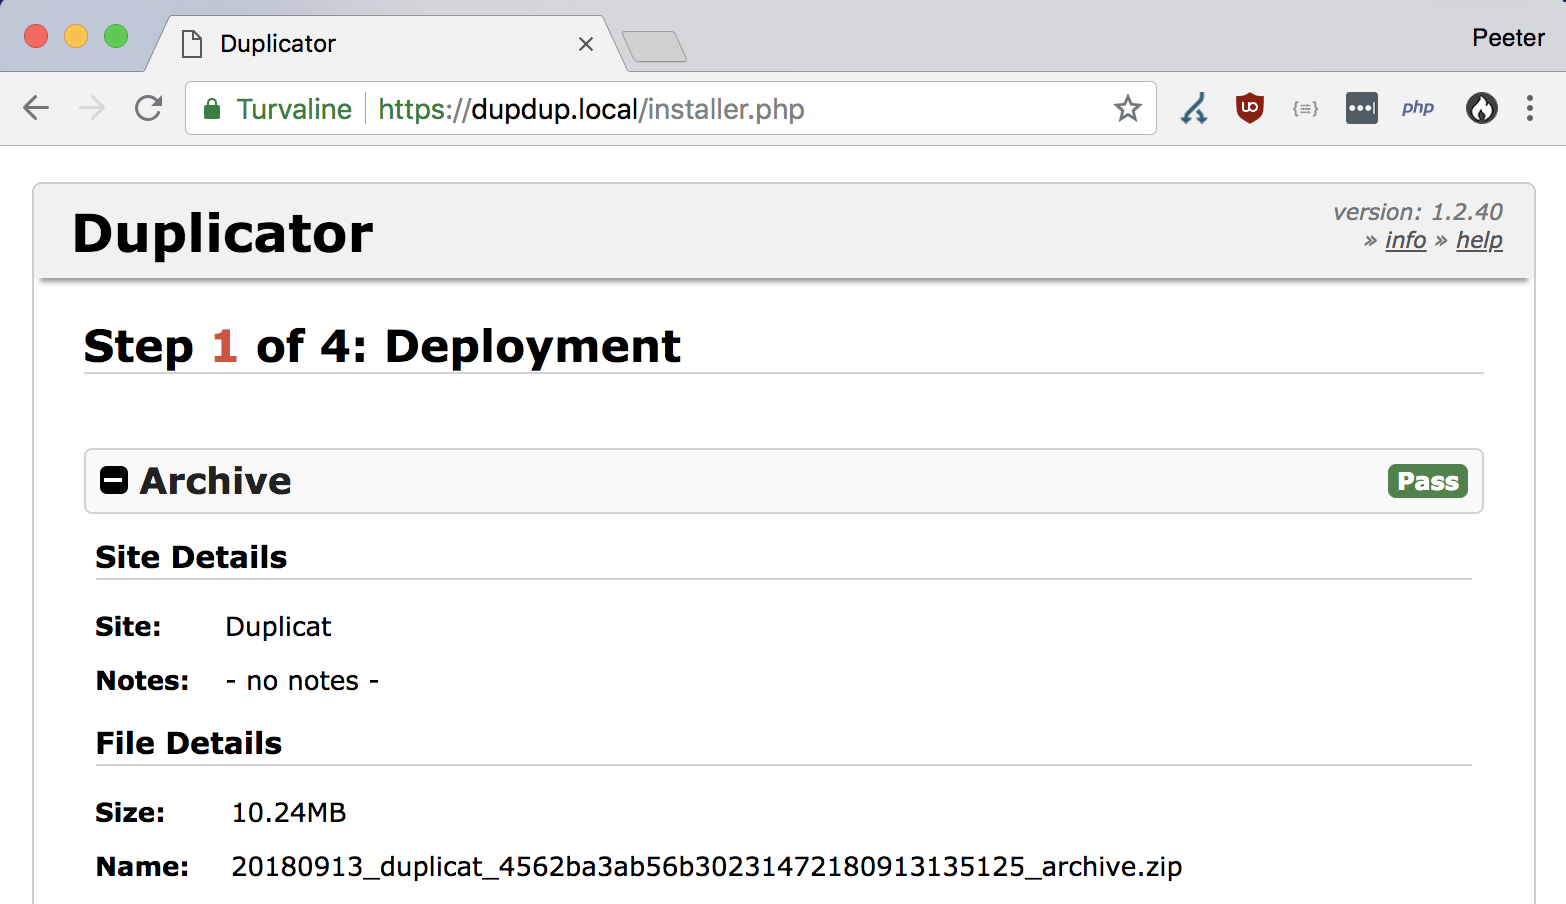Viewport: 1566px width, 904px height.
Task: Reload the installer page
Action: click(x=148, y=108)
